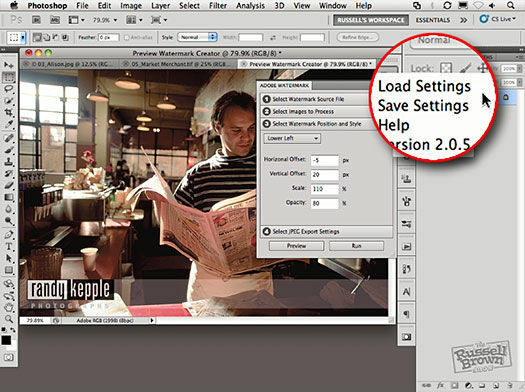Launch Mini Bridge from application bar
525x392 pixels.
[55, 20]
